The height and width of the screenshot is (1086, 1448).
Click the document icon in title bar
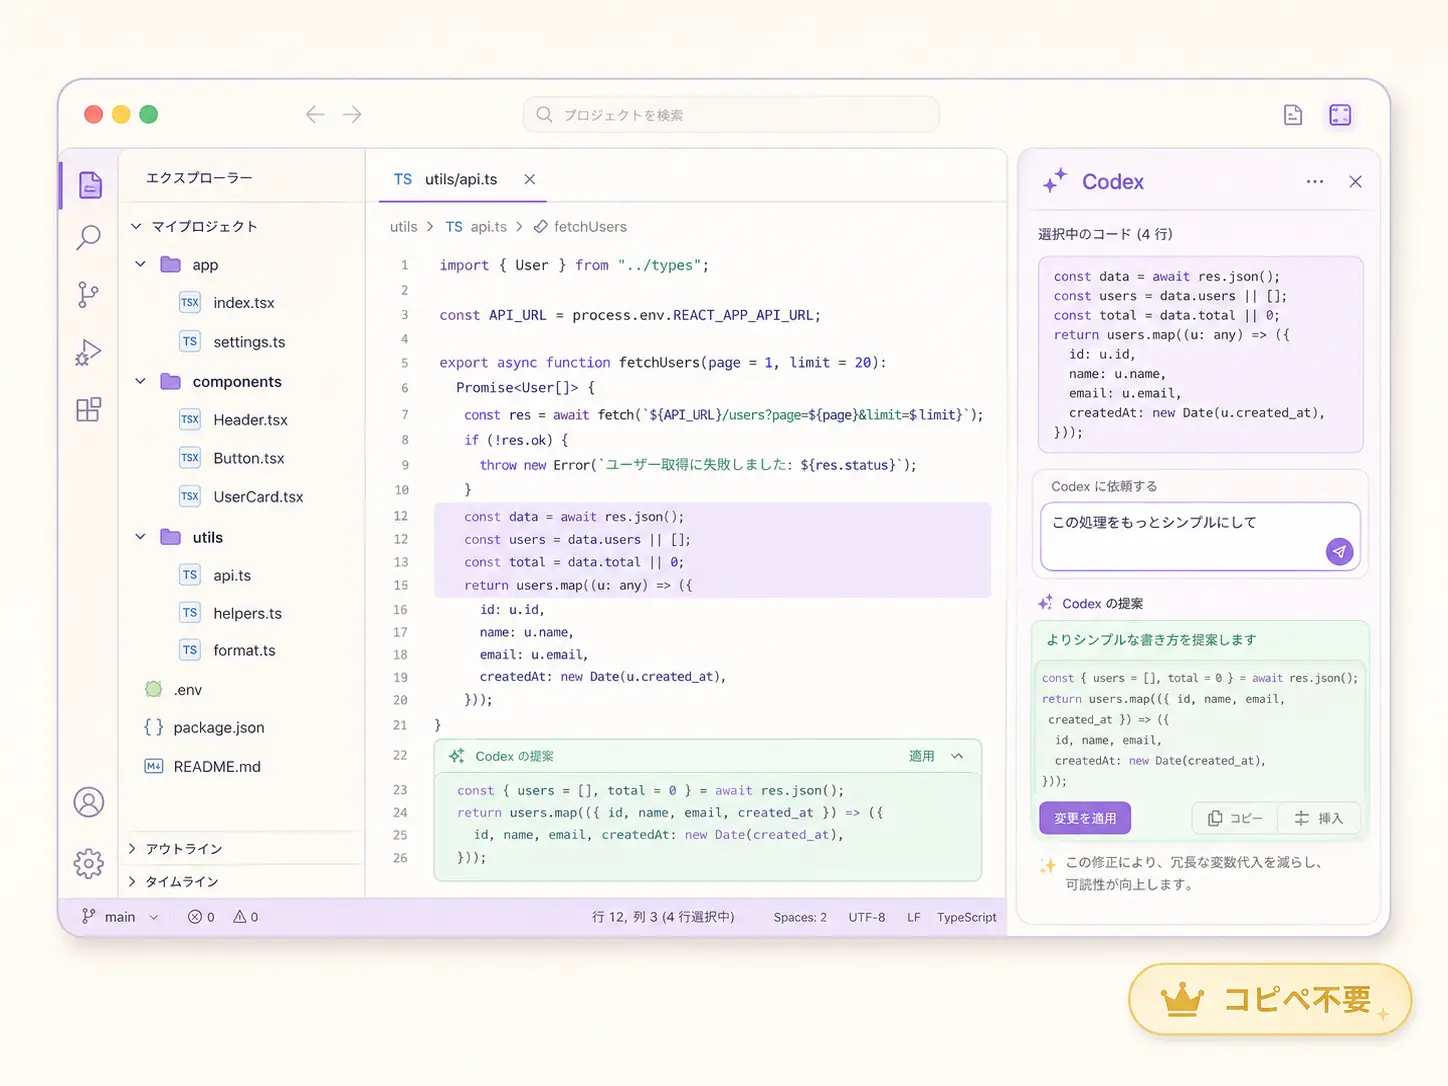click(1293, 115)
